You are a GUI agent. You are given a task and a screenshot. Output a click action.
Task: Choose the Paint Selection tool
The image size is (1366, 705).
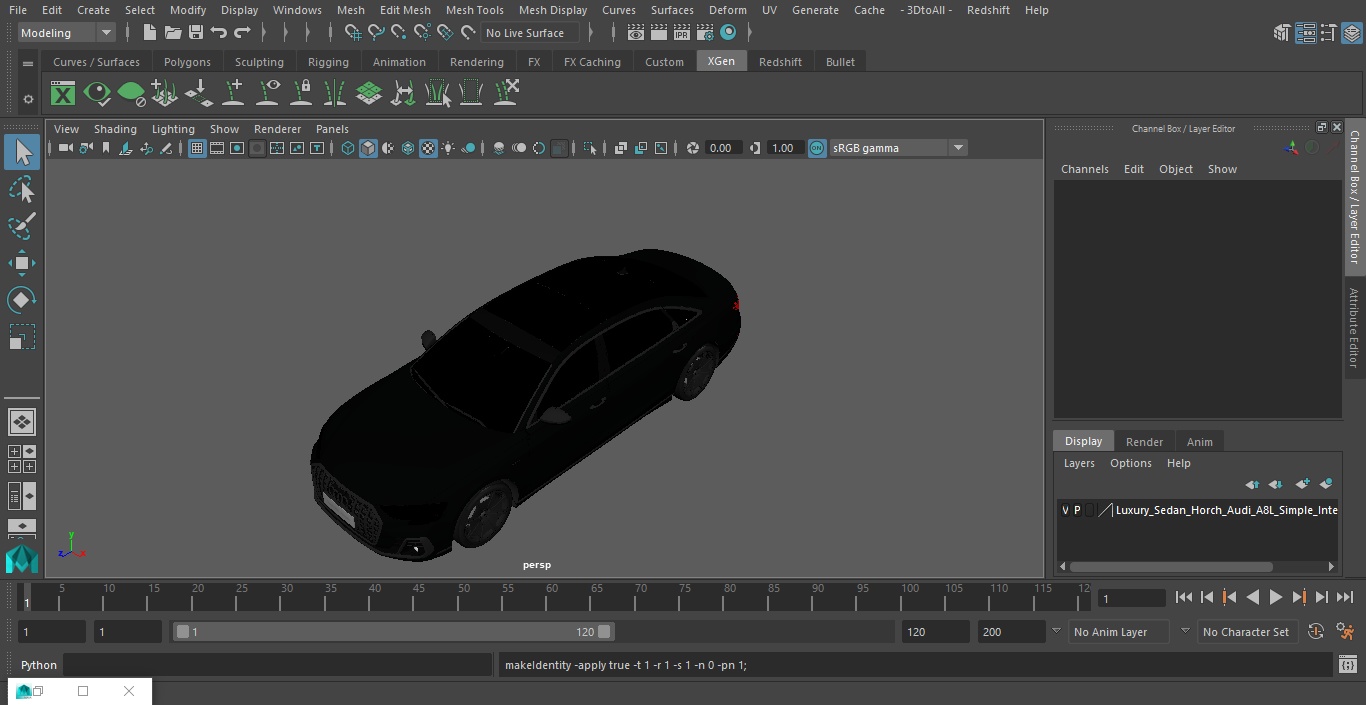[21, 226]
